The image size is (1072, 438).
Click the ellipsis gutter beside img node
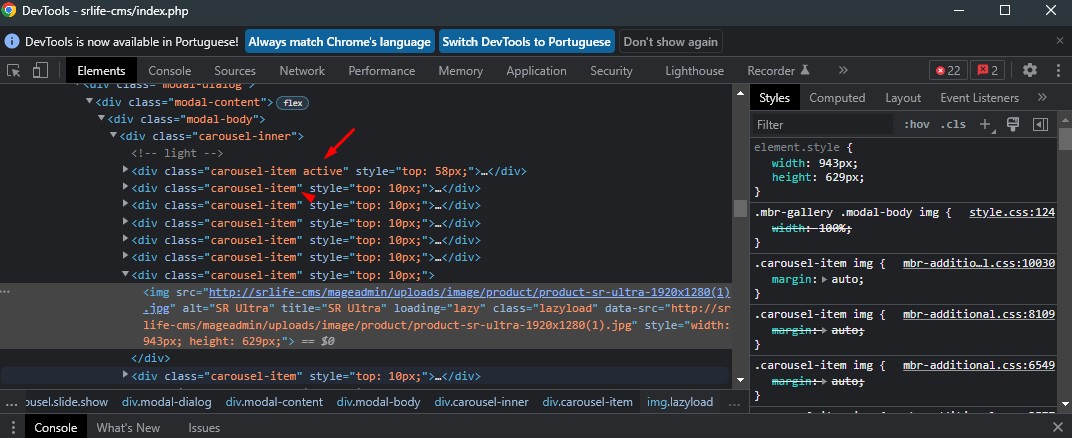7,292
